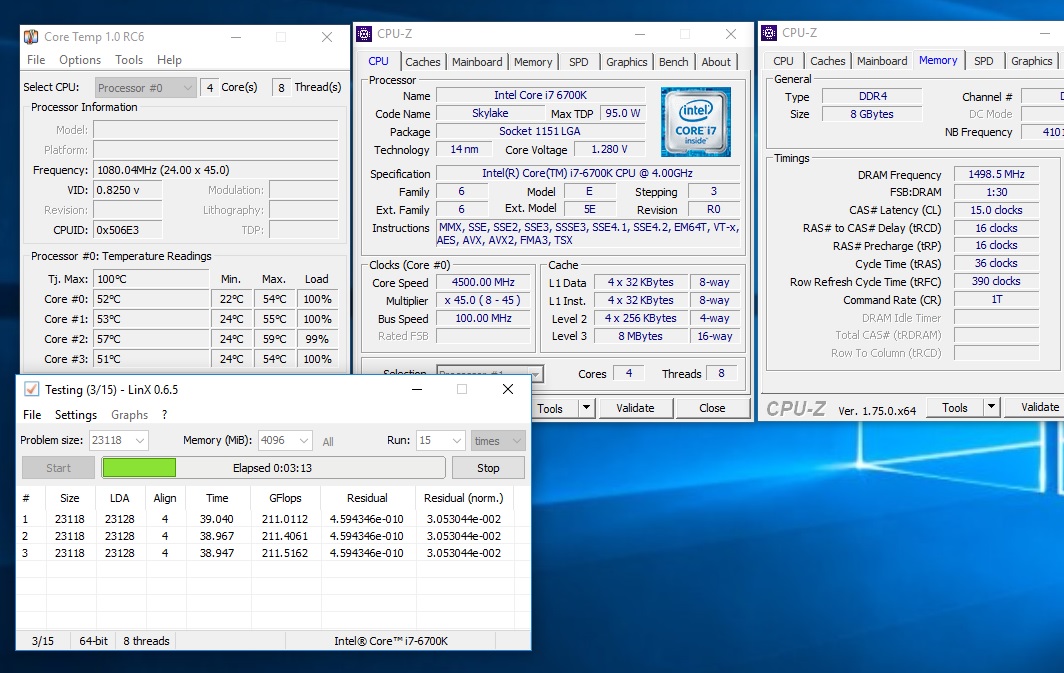Switch to Memory tab in first CPU-Z window
Image resolution: width=1064 pixels, height=673 pixels.
[x=533, y=62]
